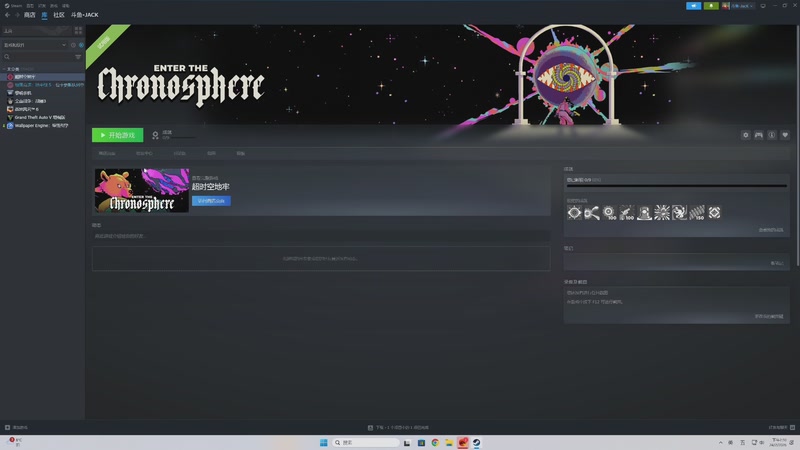The height and width of the screenshot is (450, 800).
Task: Open the 社区 community tab
Action: [59, 15]
